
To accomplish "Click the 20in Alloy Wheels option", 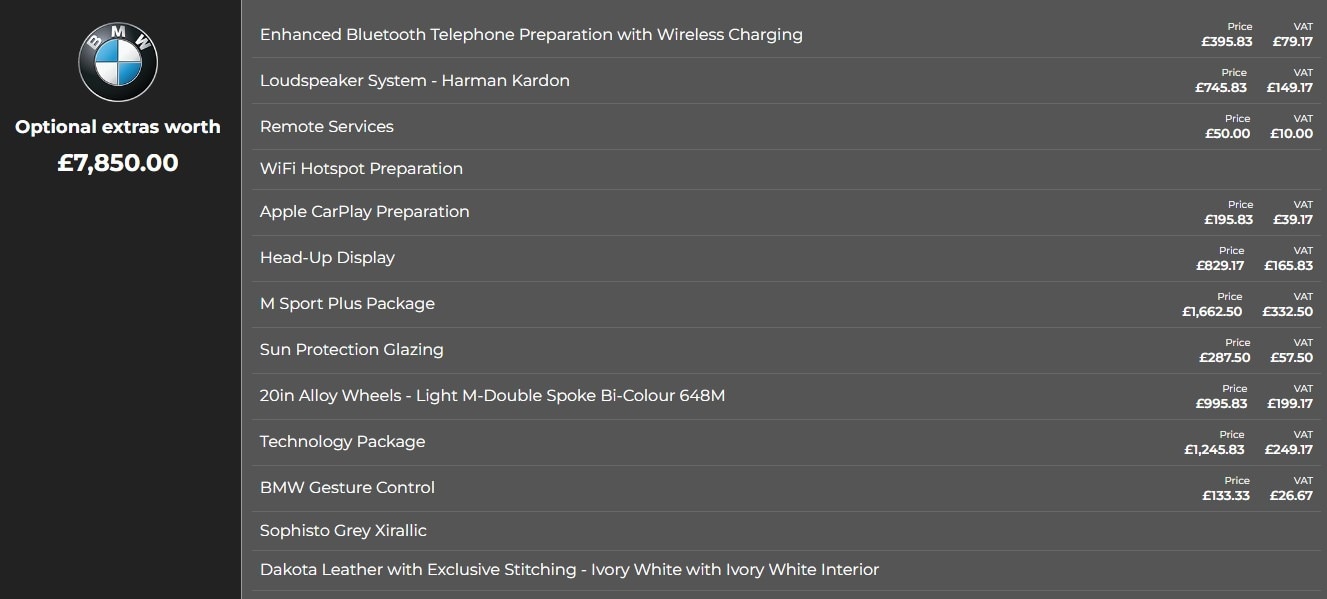I will coord(492,396).
